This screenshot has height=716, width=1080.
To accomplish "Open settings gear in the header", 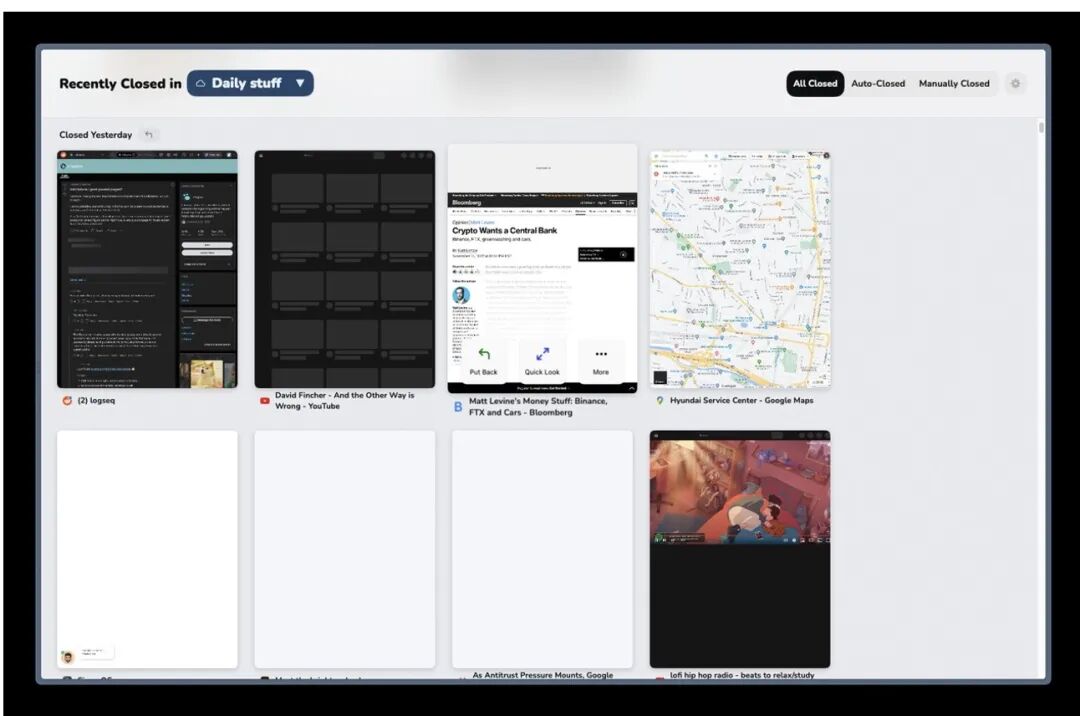I will 1015,83.
